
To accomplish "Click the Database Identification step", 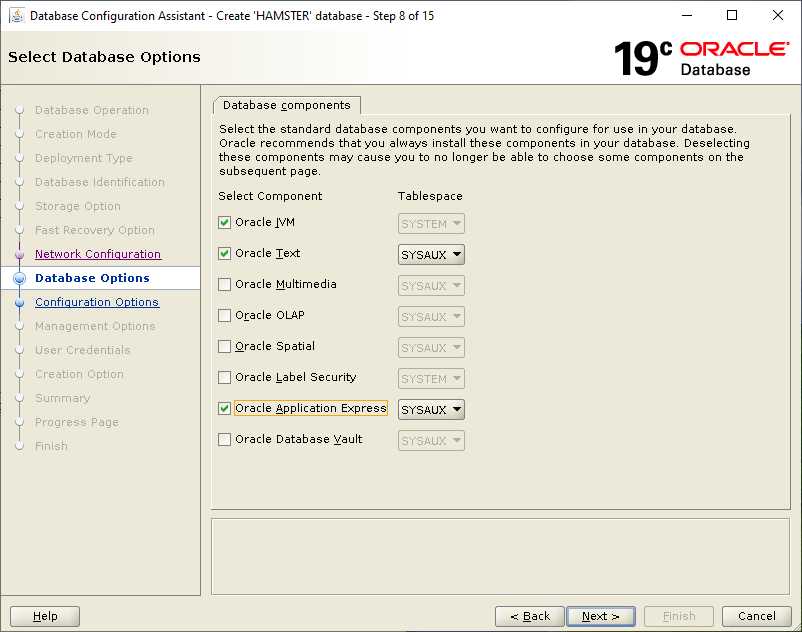I will [100, 182].
